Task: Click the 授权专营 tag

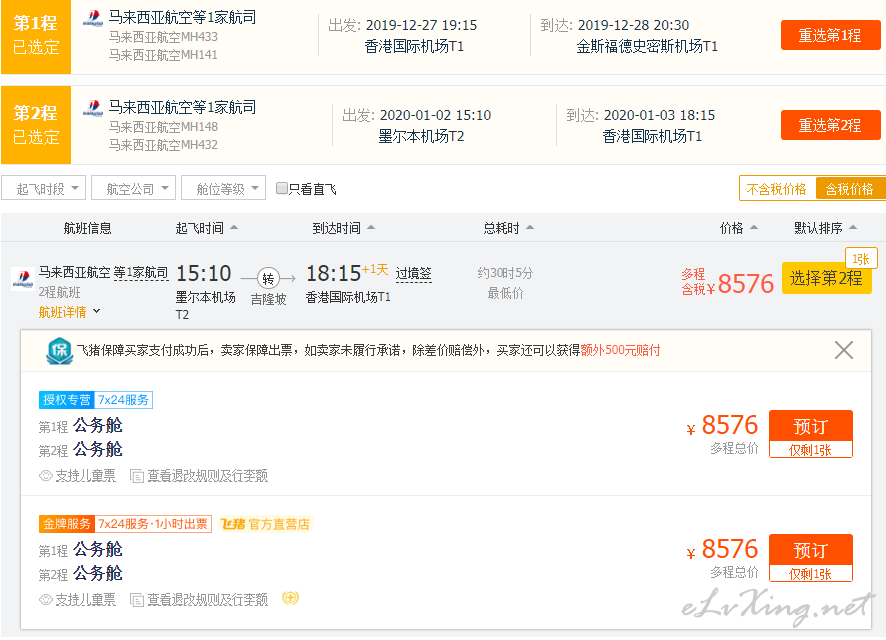Action: [67, 400]
